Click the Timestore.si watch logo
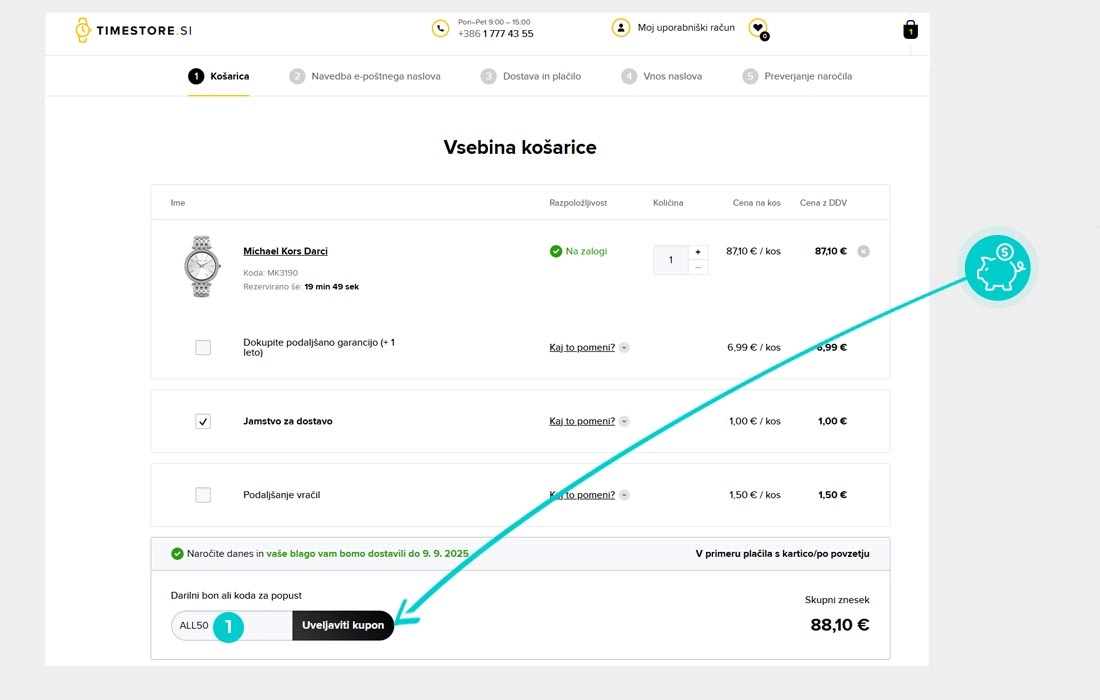The width and height of the screenshot is (1100, 700). pyautogui.click(x=132, y=30)
